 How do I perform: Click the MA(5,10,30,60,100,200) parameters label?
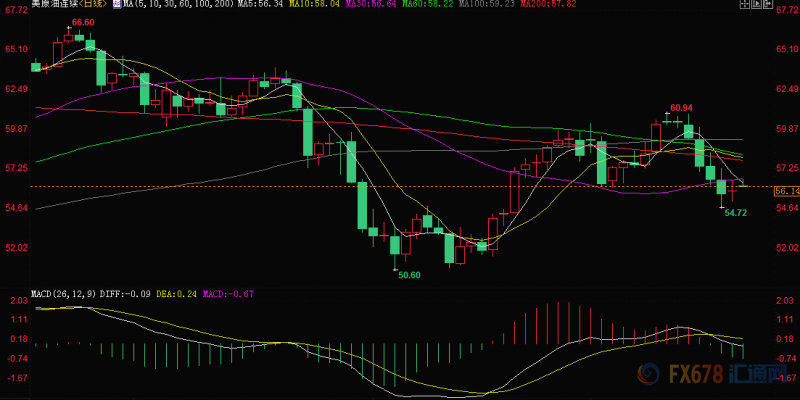178,4
